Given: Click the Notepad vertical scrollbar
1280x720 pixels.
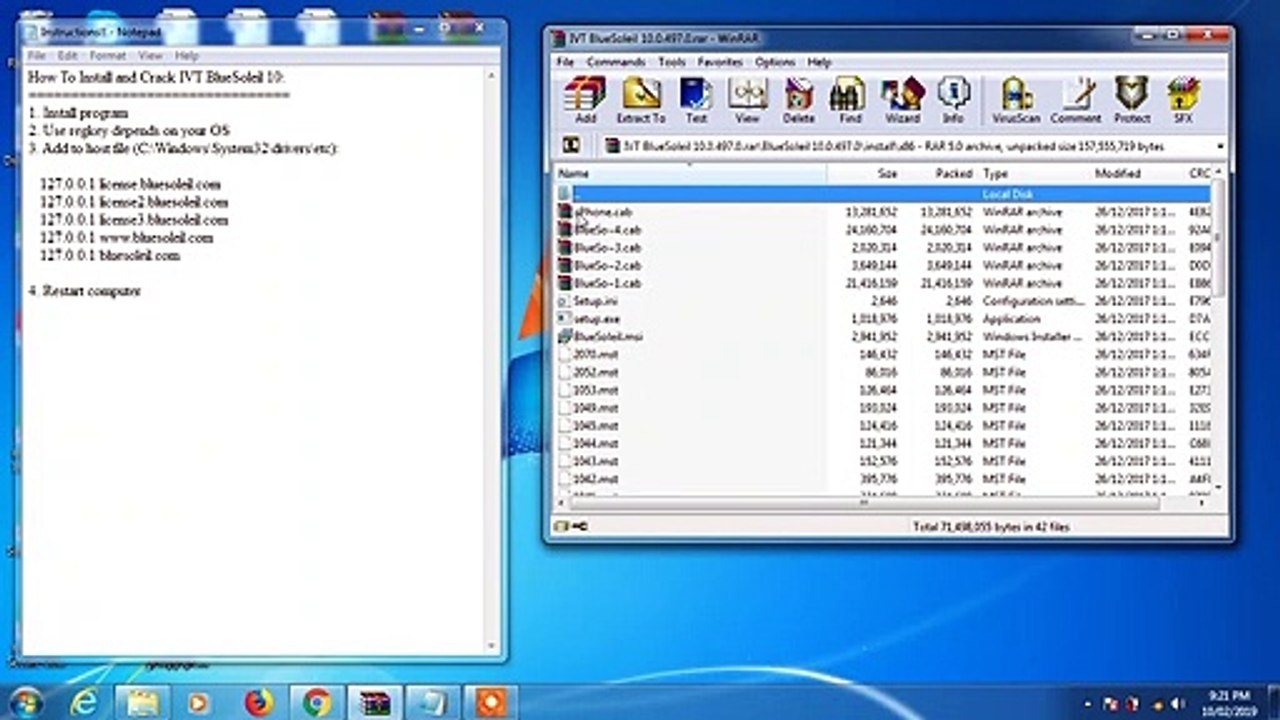Looking at the screenshot, I should pos(491,360).
